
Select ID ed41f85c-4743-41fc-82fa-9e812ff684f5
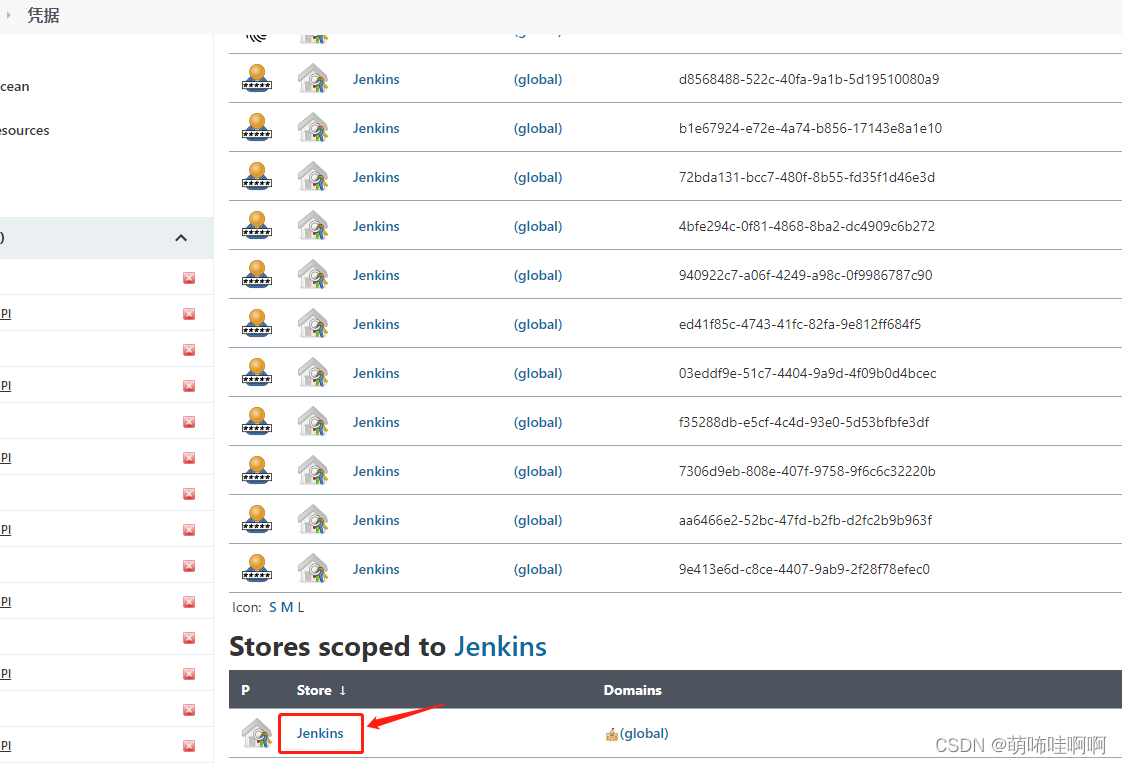pyautogui.click(x=799, y=324)
